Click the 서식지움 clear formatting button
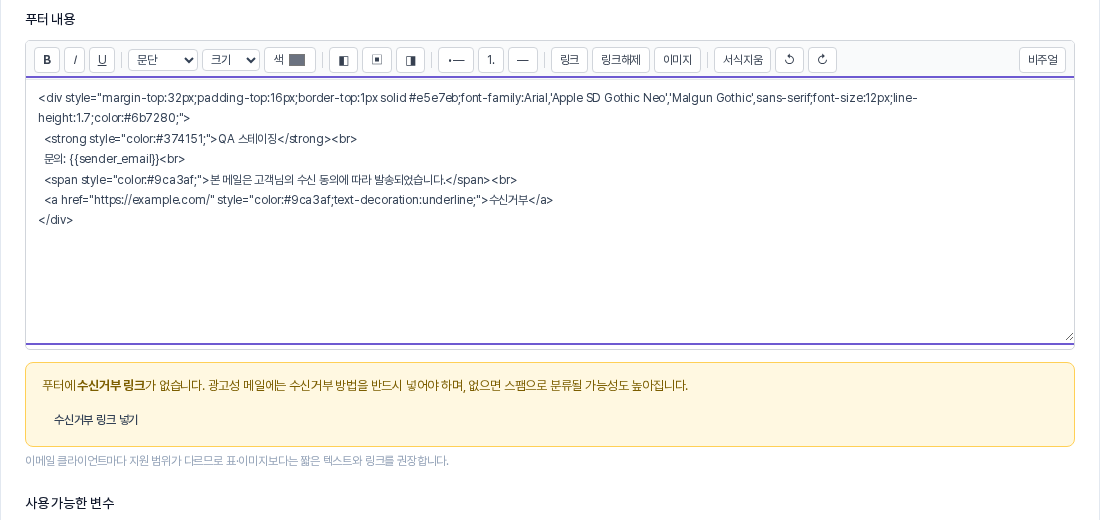Screen dimensions: 1100x520 click(743, 60)
